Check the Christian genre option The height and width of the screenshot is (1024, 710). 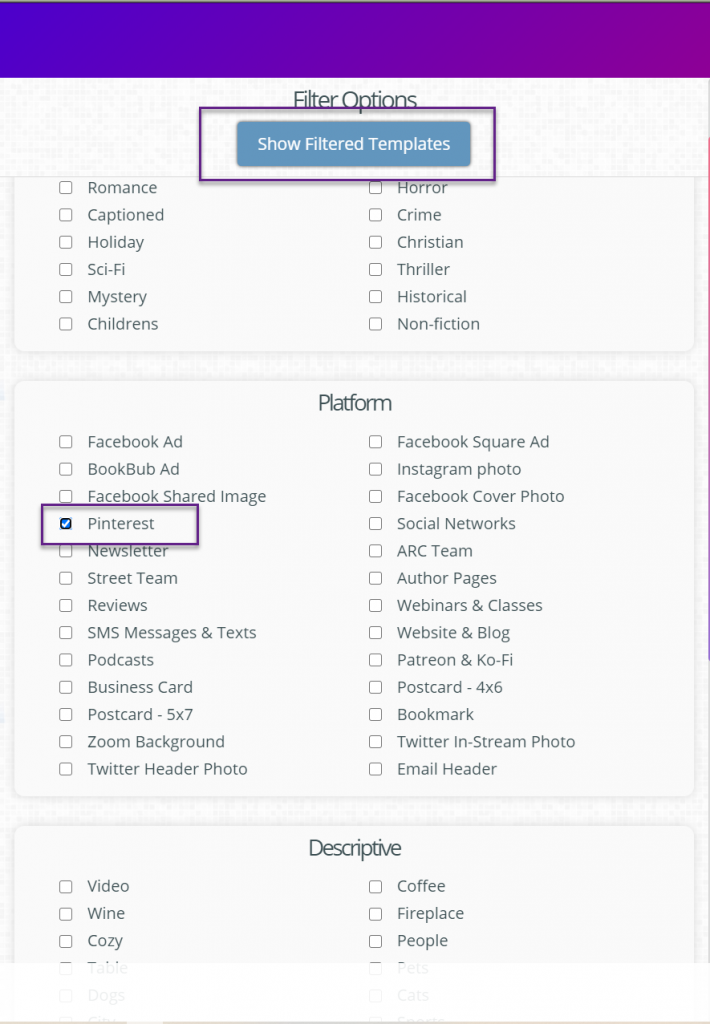point(375,242)
